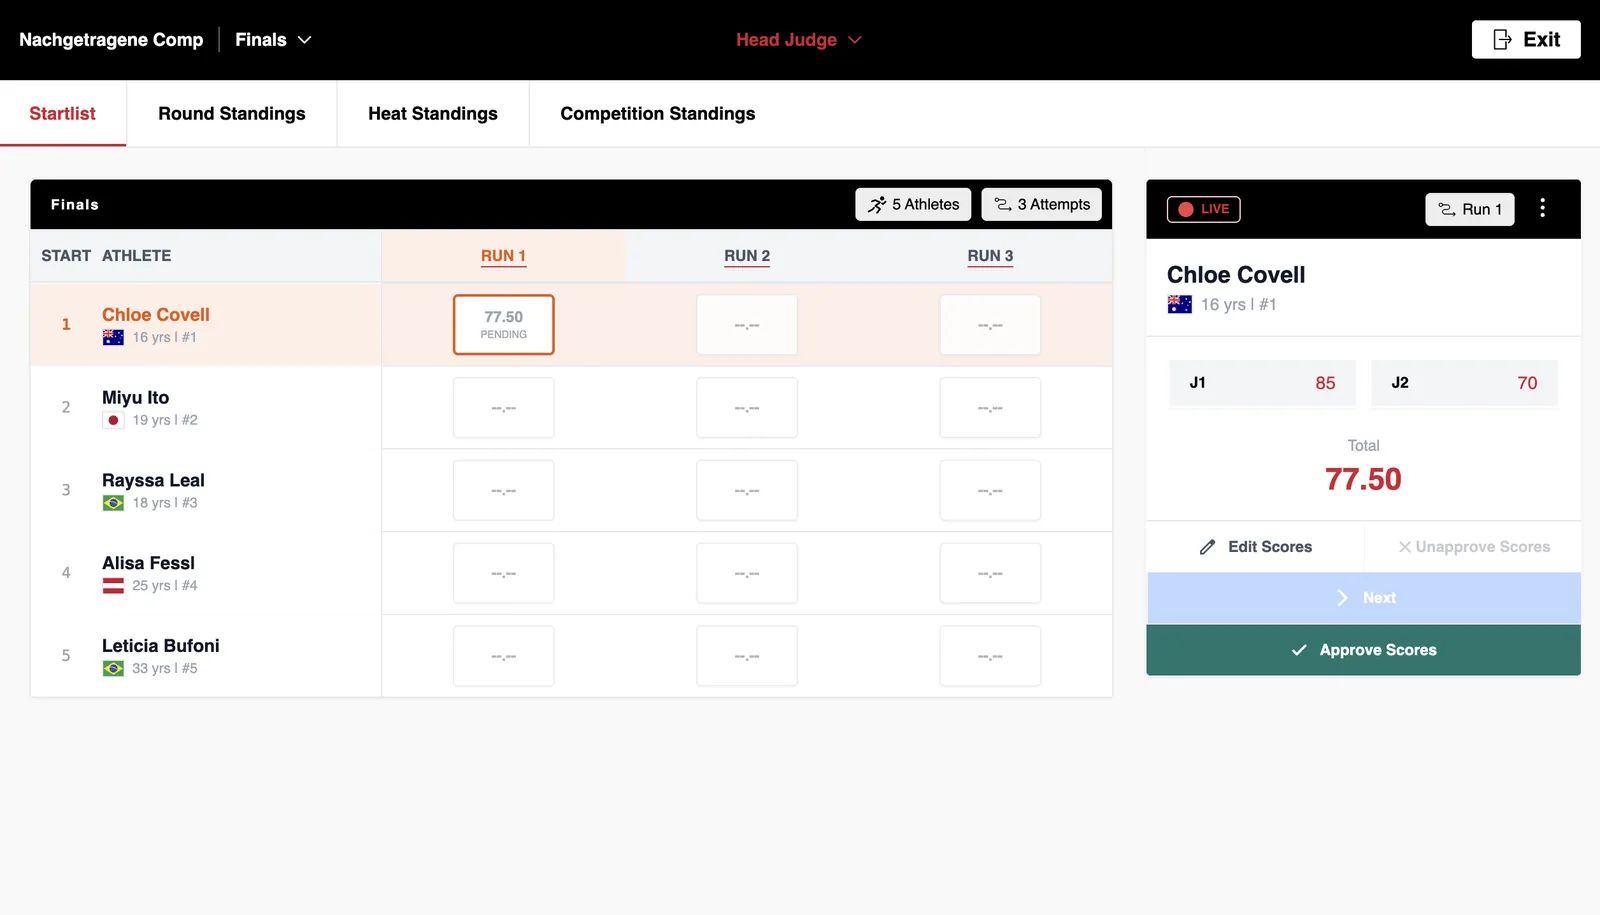Click the LIVE status indicator
The height and width of the screenshot is (915, 1600).
(1204, 209)
